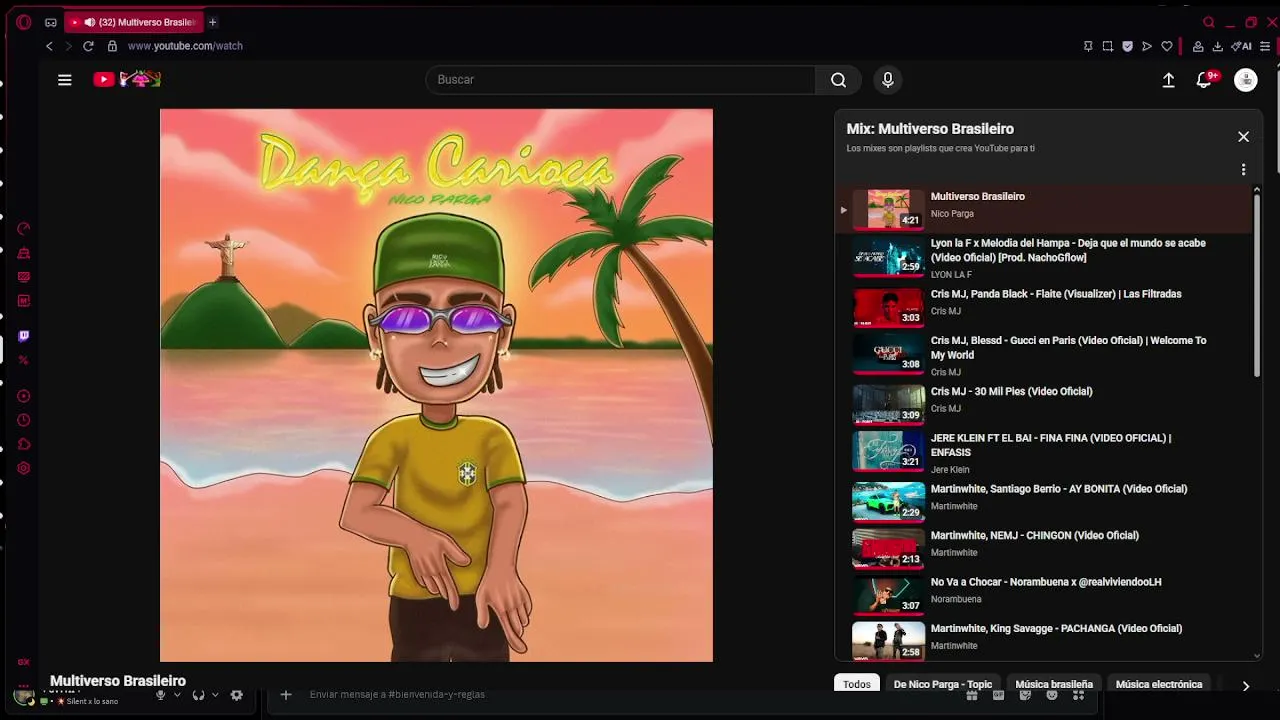The height and width of the screenshot is (720, 1280).
Task: Click the Discord message input field
Action: (x=630, y=695)
